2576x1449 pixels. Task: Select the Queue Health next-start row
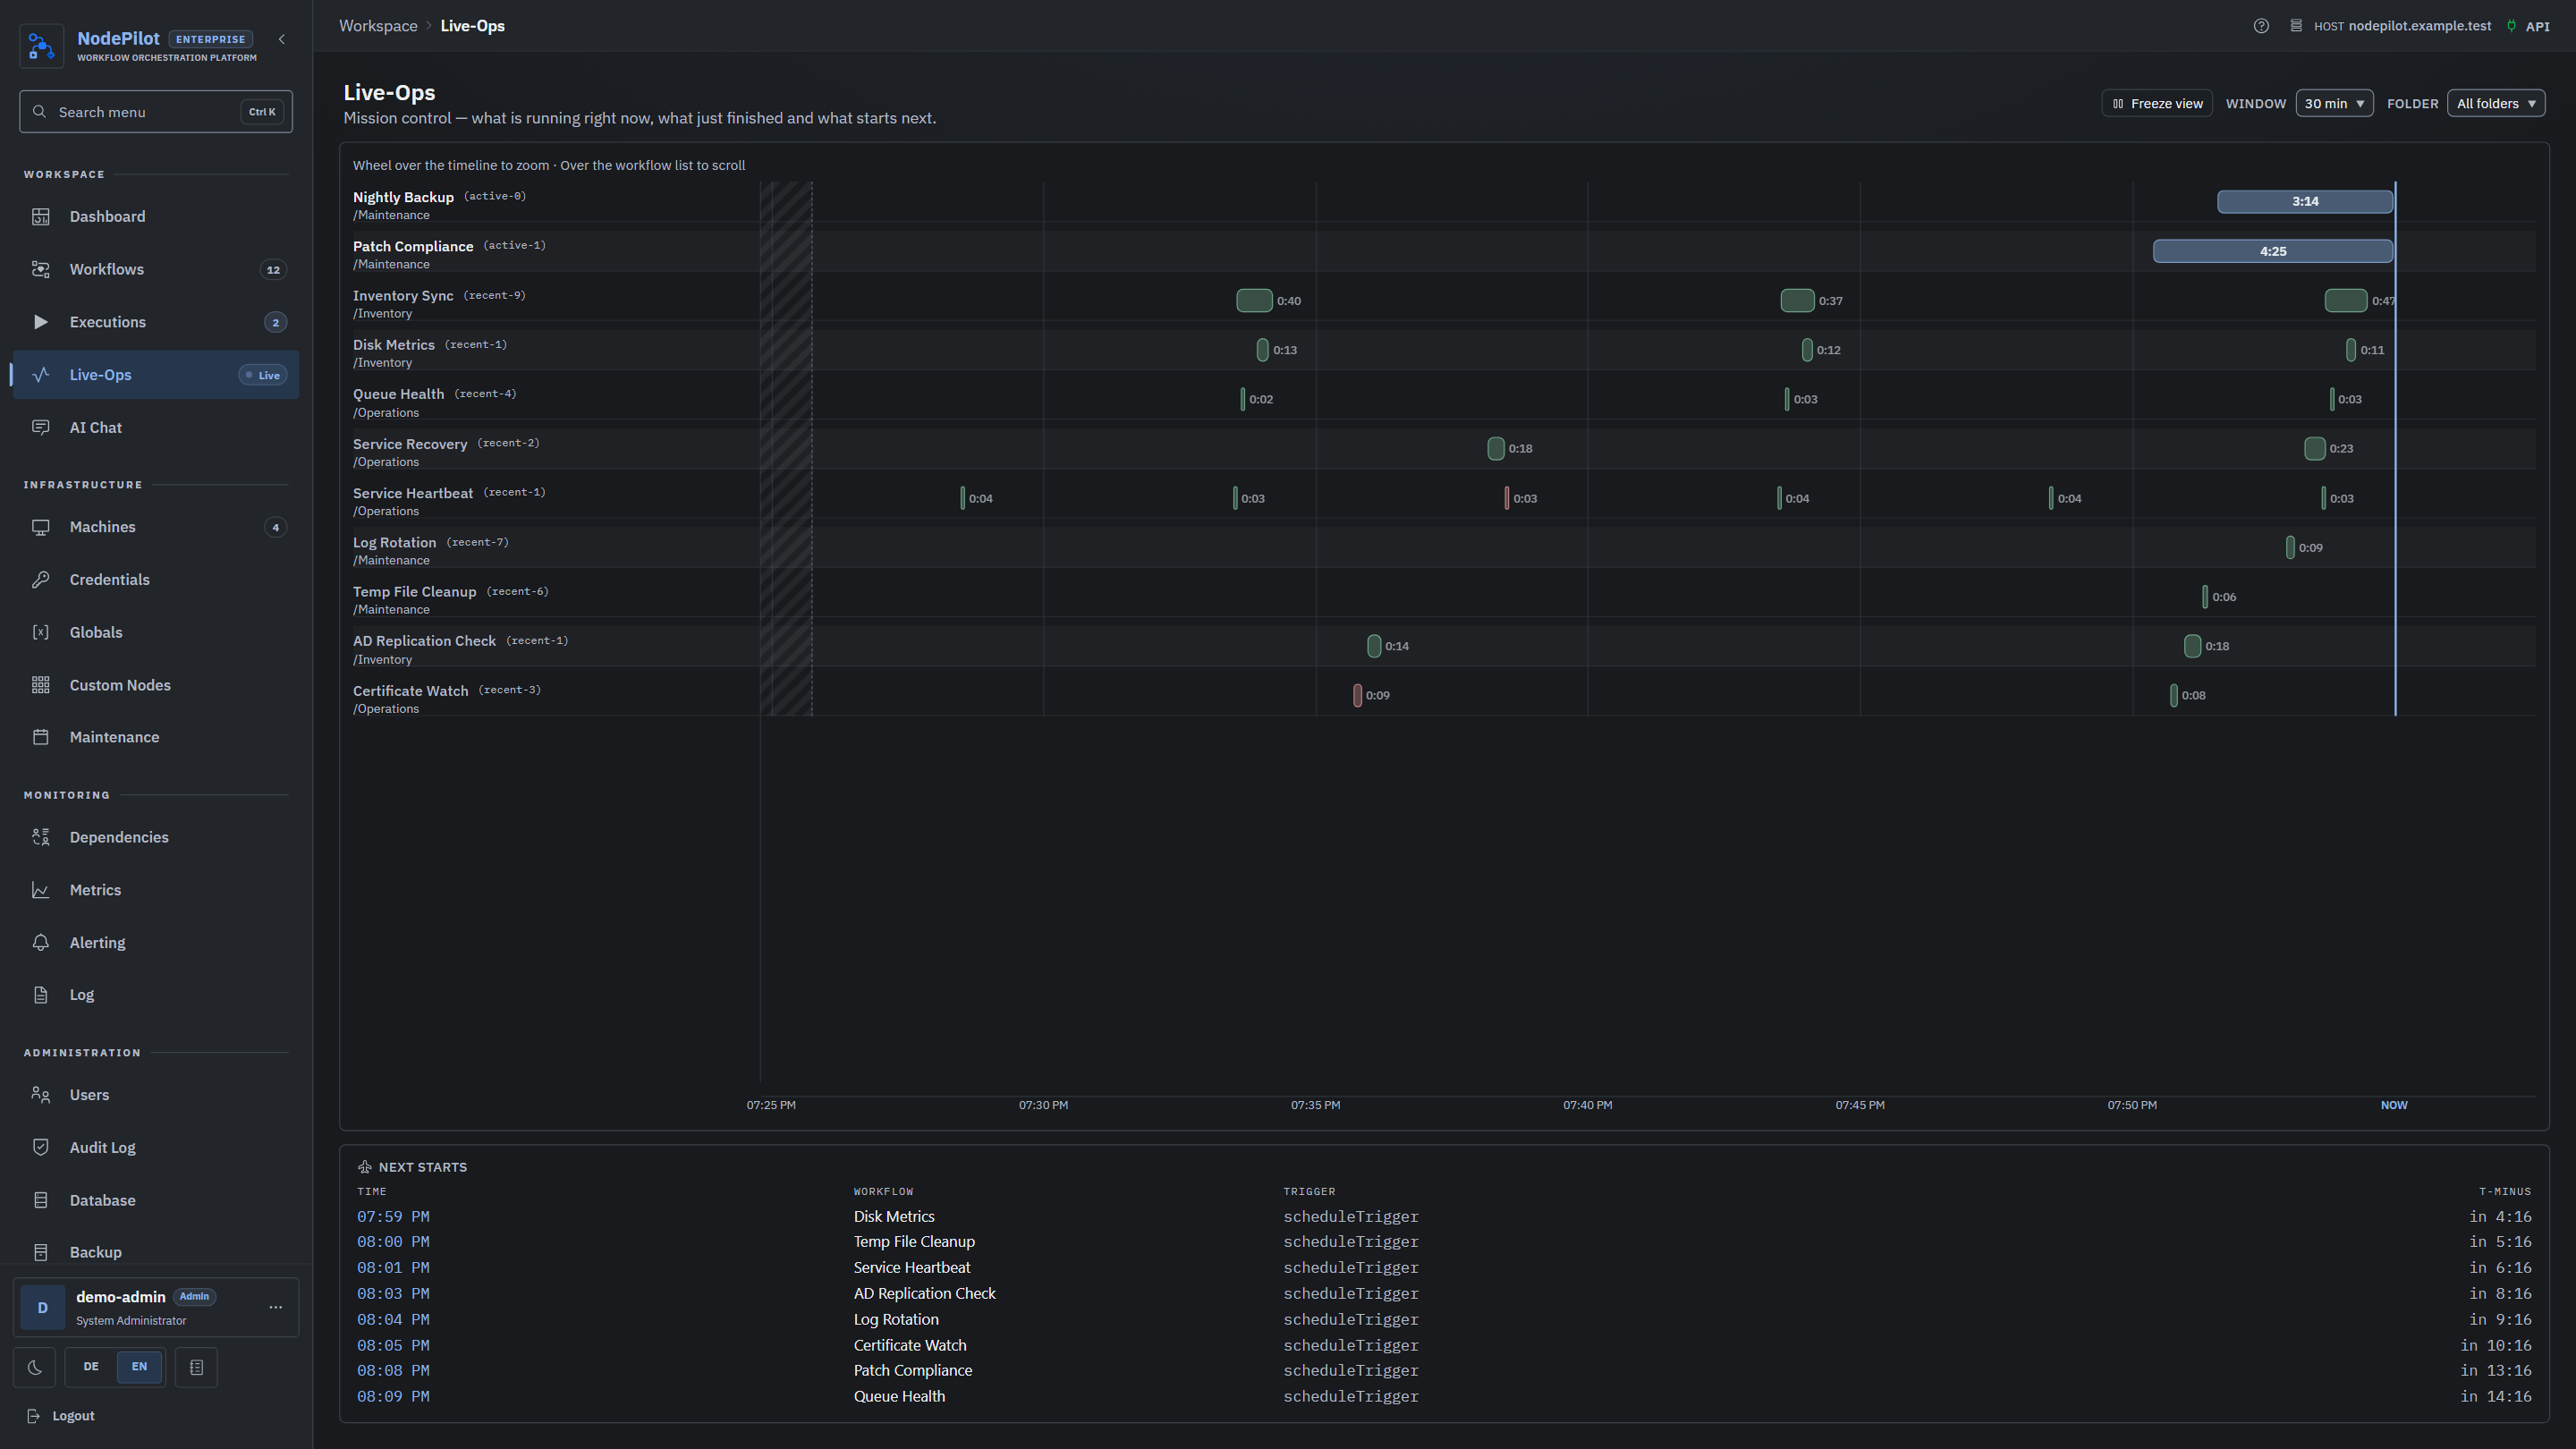(x=1444, y=1397)
